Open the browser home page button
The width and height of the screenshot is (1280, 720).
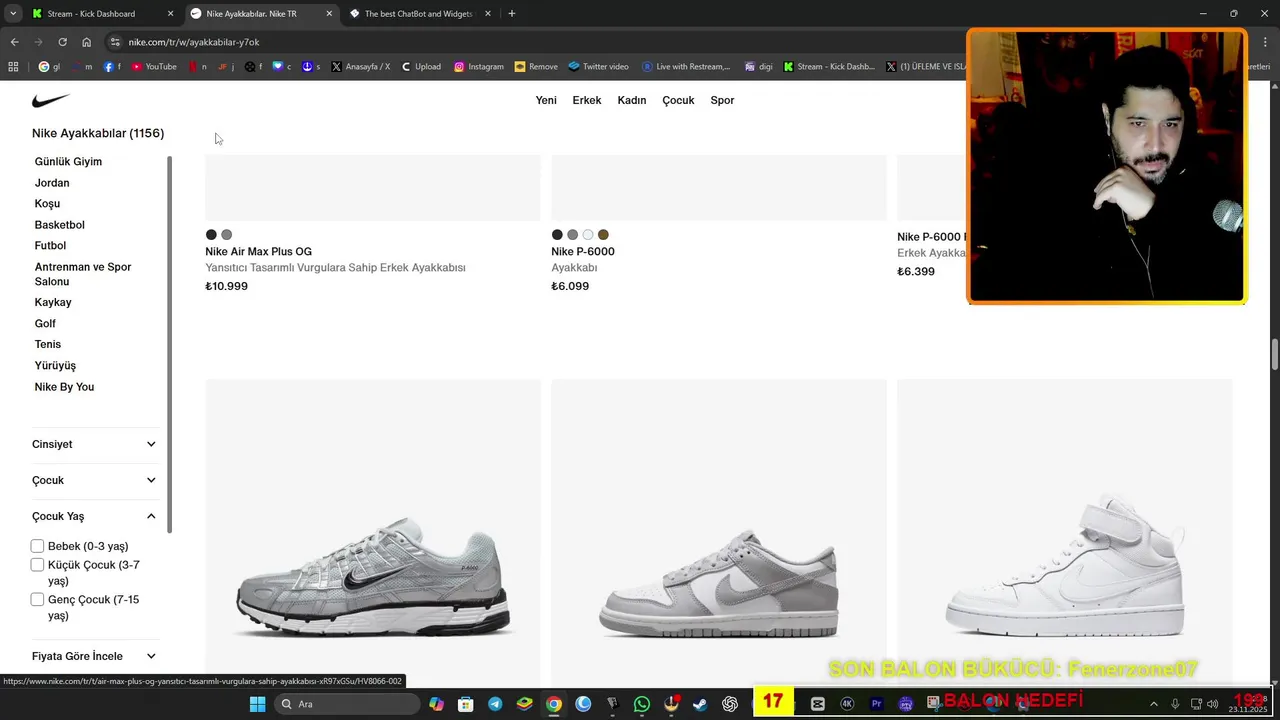pos(86,42)
